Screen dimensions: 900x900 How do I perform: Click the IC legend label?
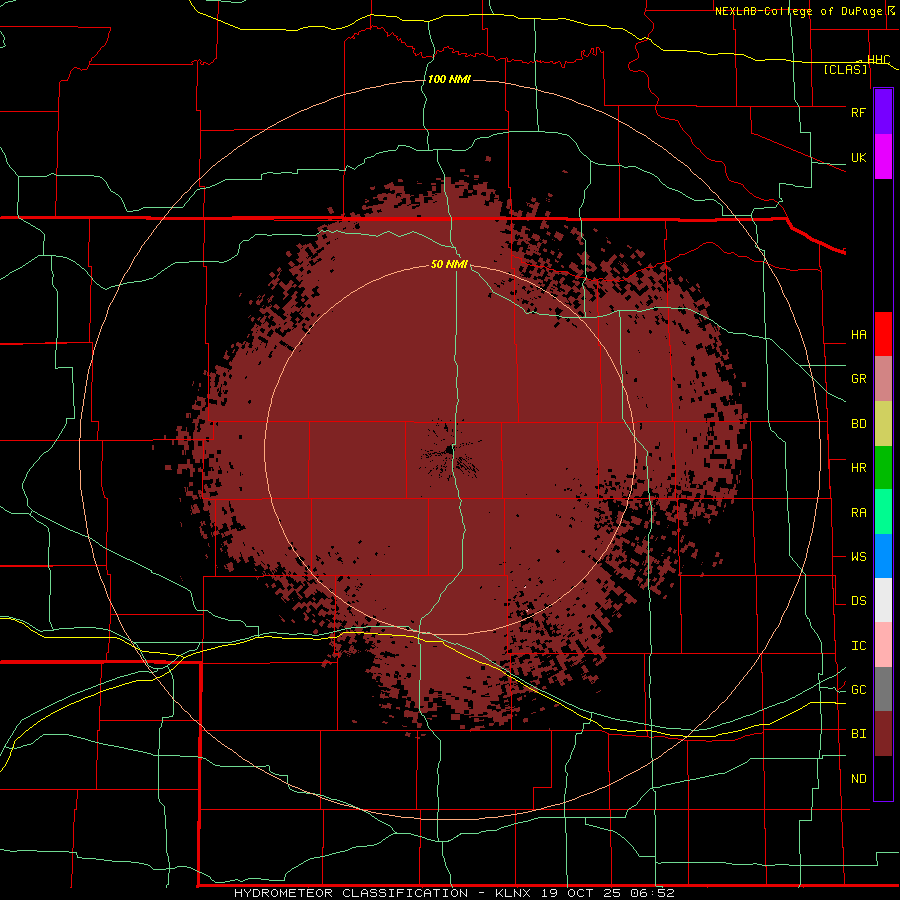point(858,646)
